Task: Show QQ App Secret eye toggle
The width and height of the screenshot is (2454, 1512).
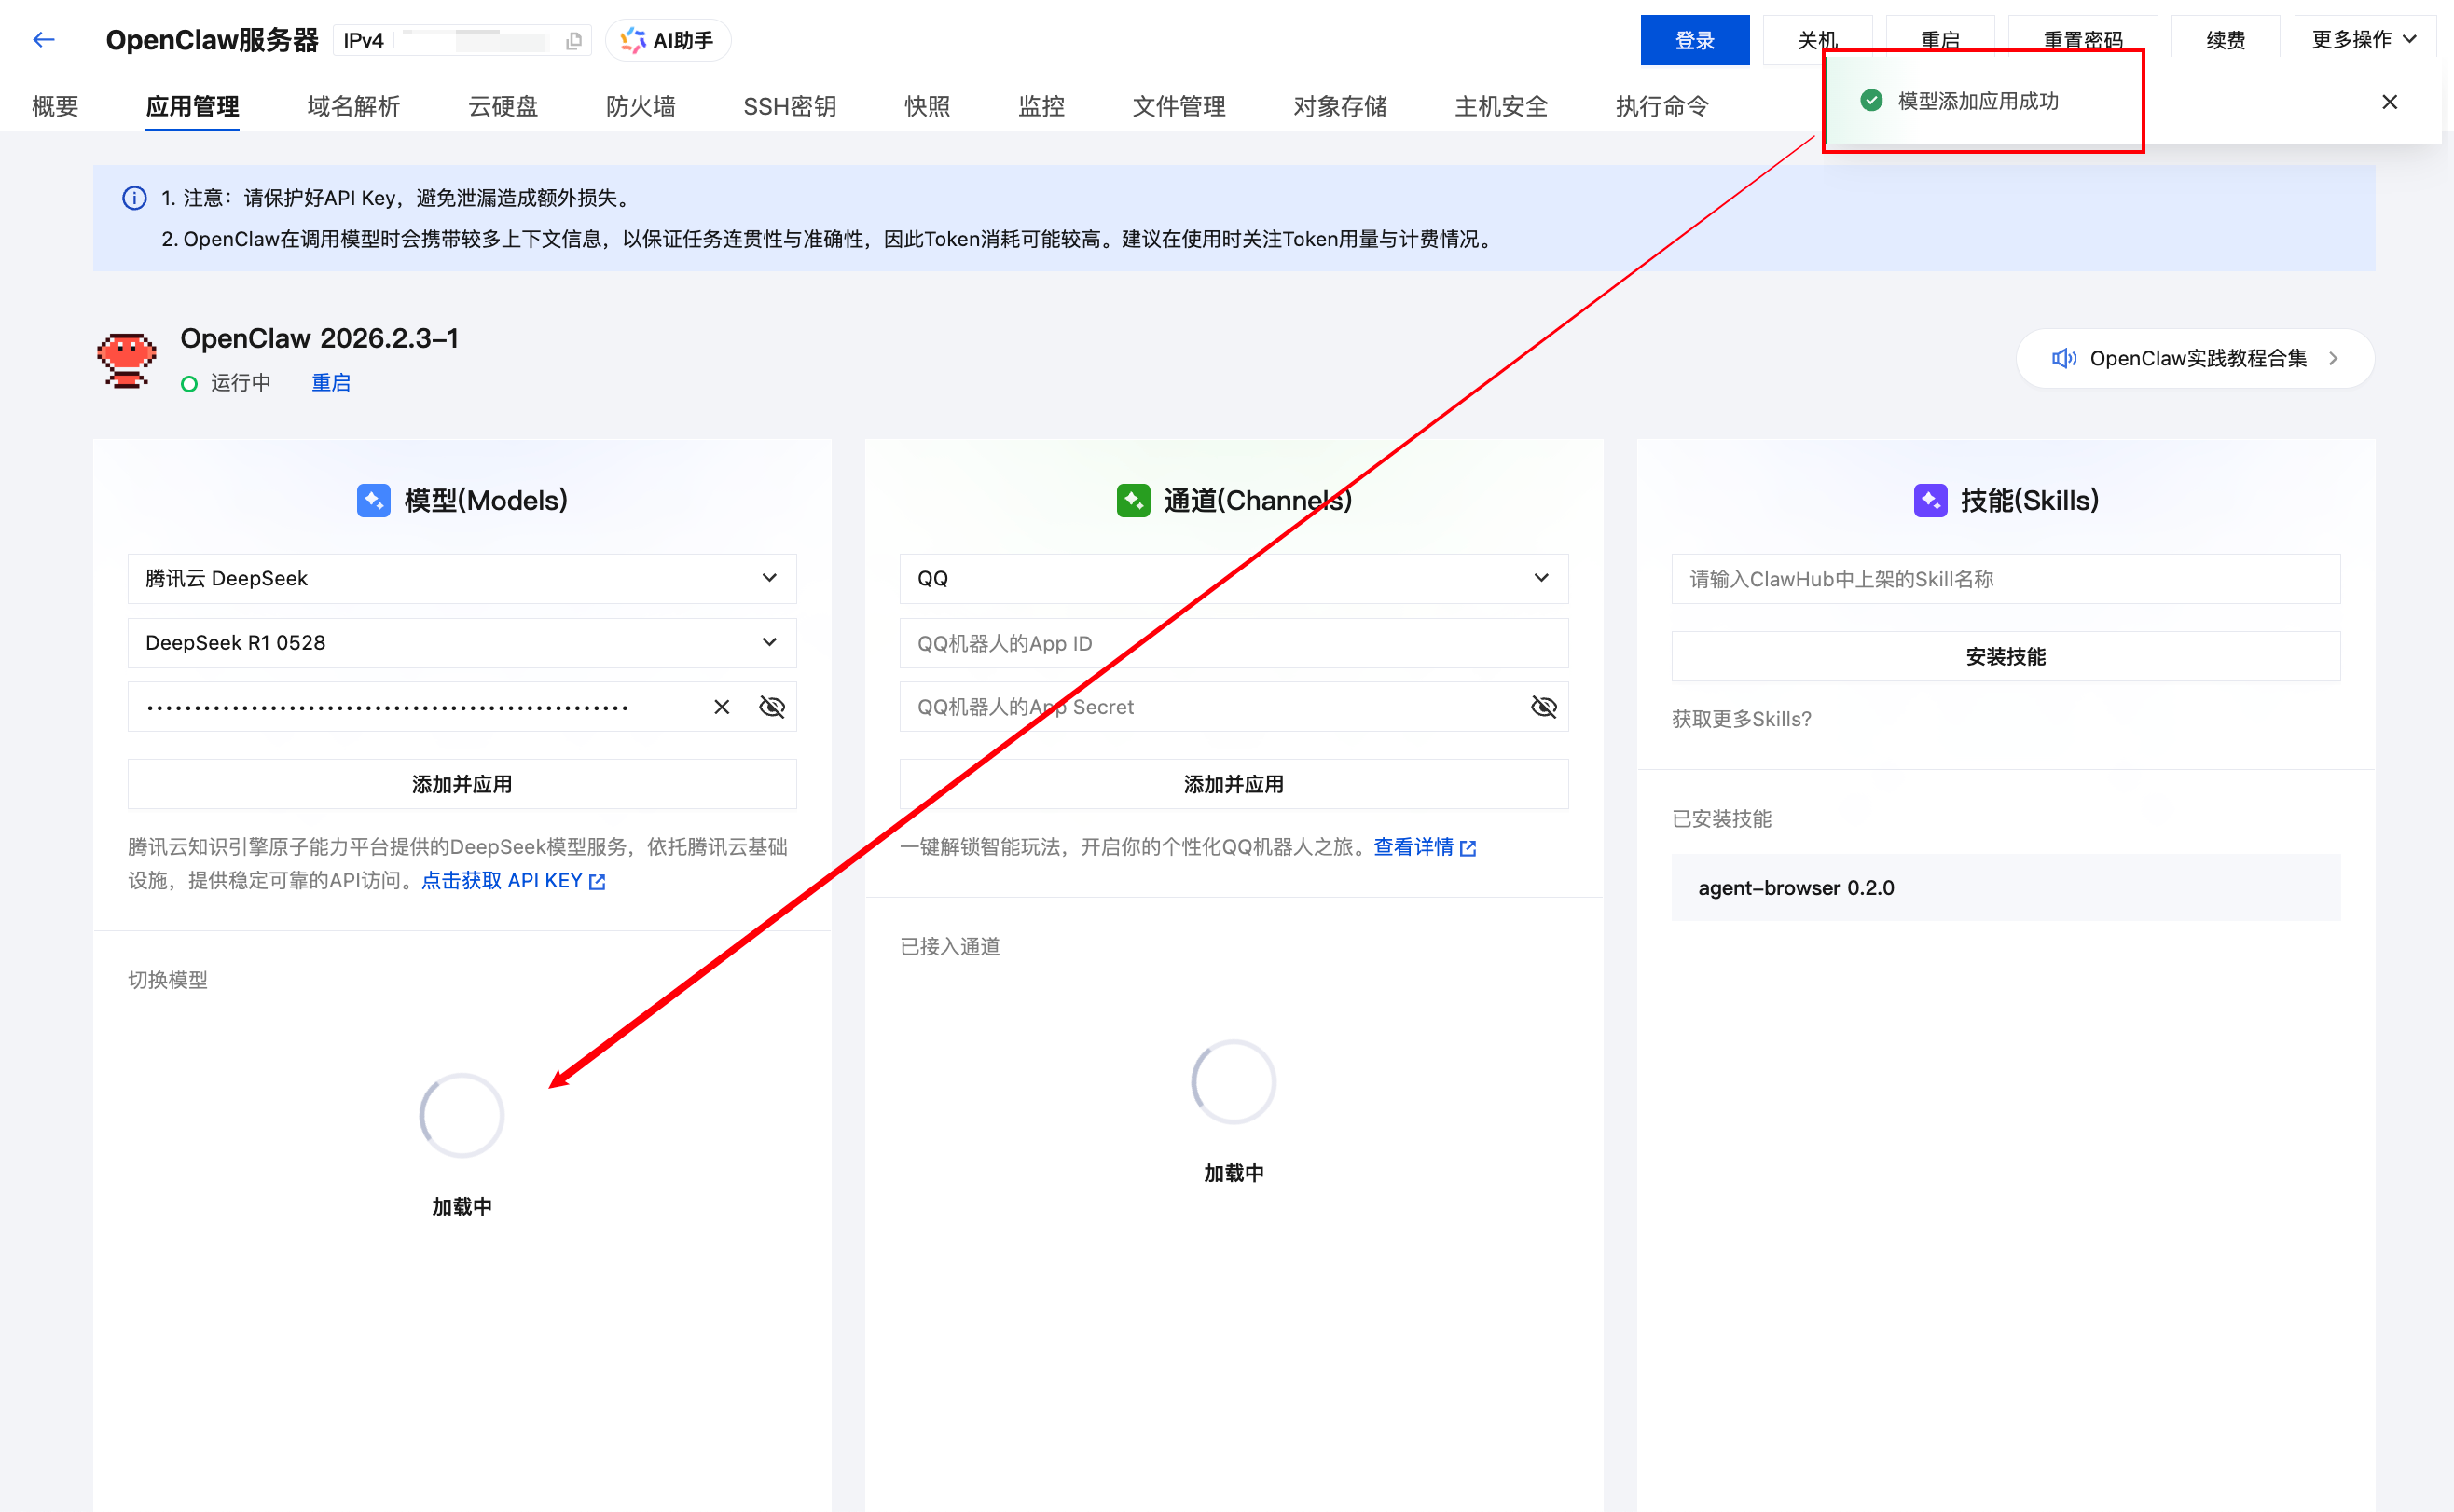Action: [x=1543, y=707]
